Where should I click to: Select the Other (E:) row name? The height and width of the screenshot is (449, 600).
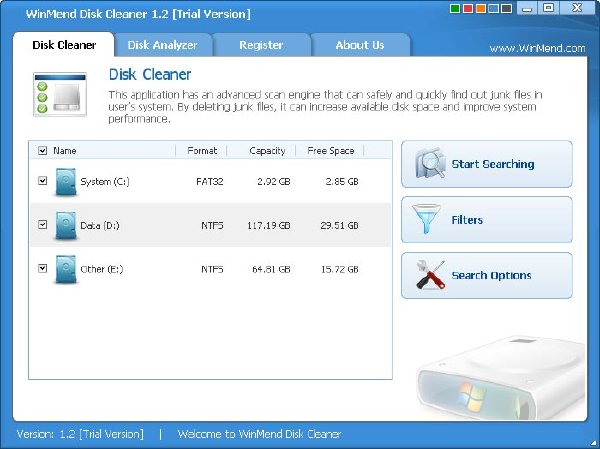[102, 269]
